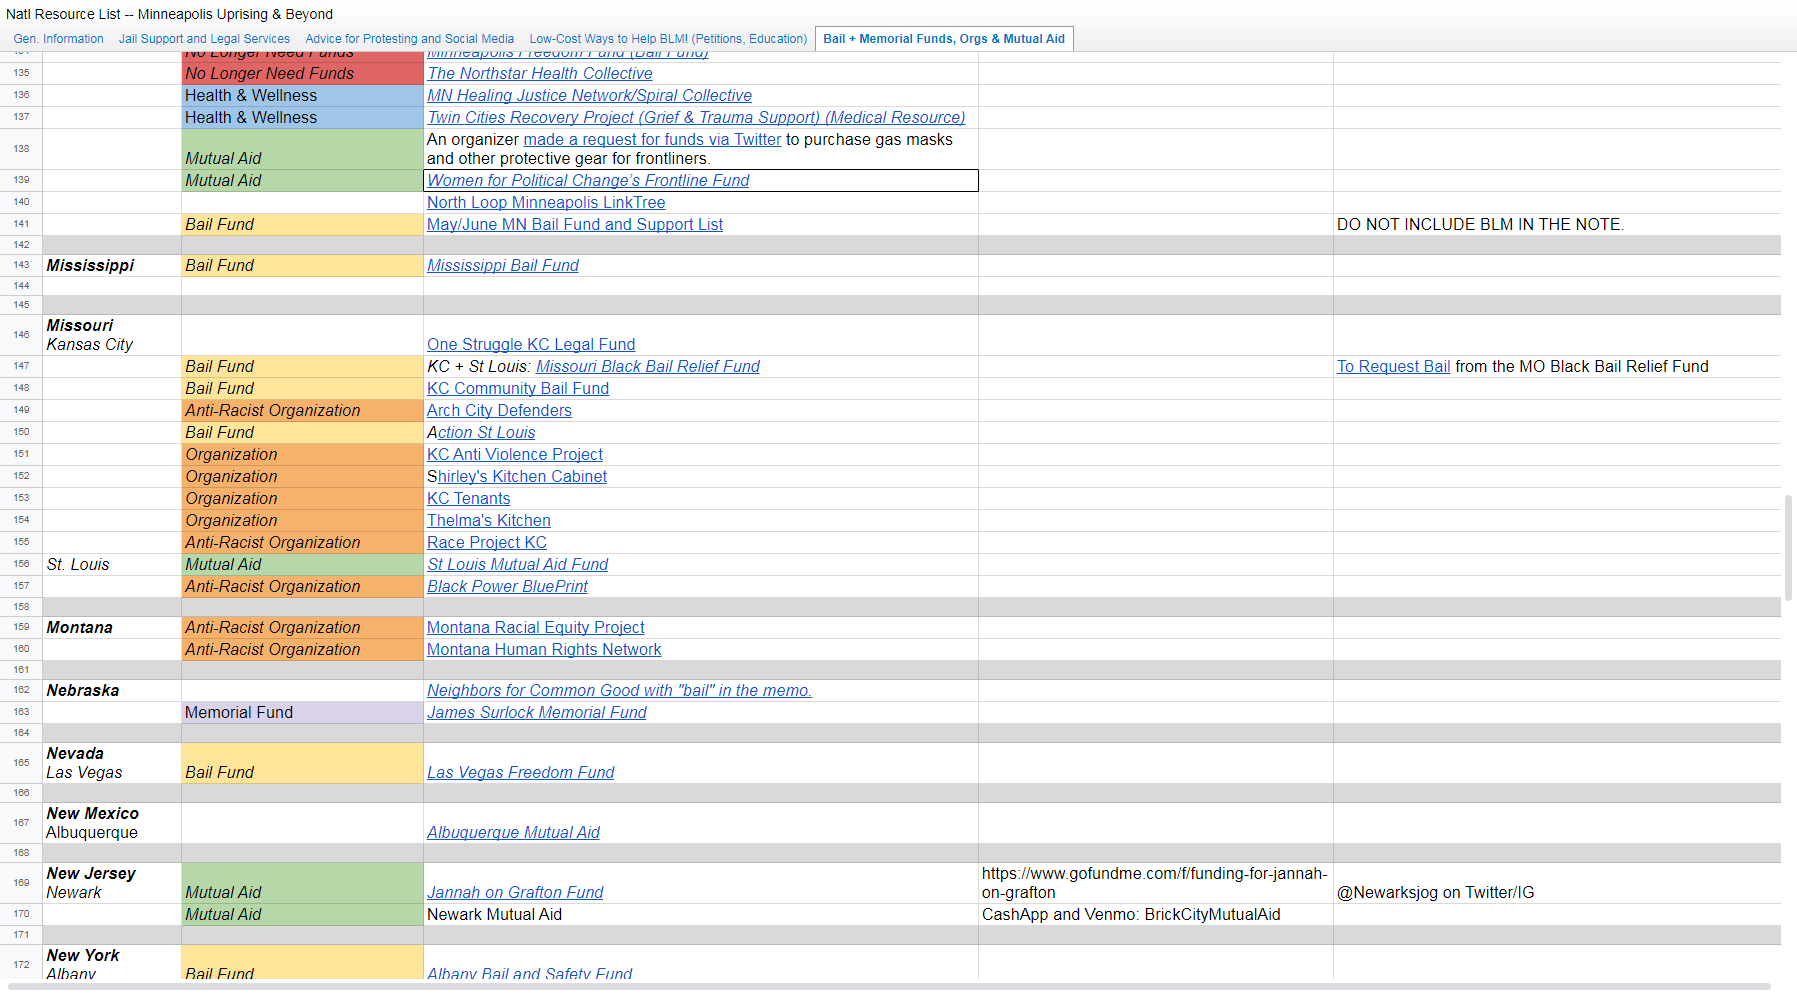Visit the Race Project KC link

pyautogui.click(x=487, y=543)
